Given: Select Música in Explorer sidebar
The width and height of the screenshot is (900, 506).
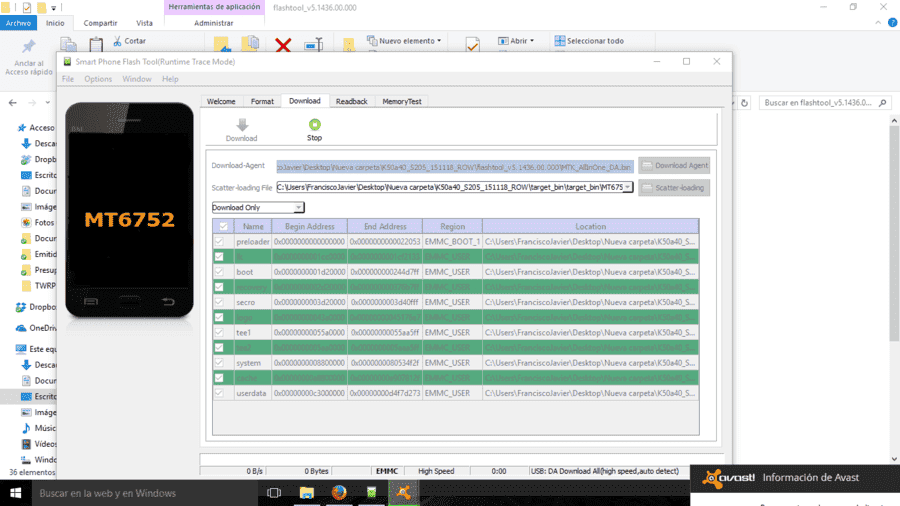Looking at the screenshot, I should pos(39,428).
